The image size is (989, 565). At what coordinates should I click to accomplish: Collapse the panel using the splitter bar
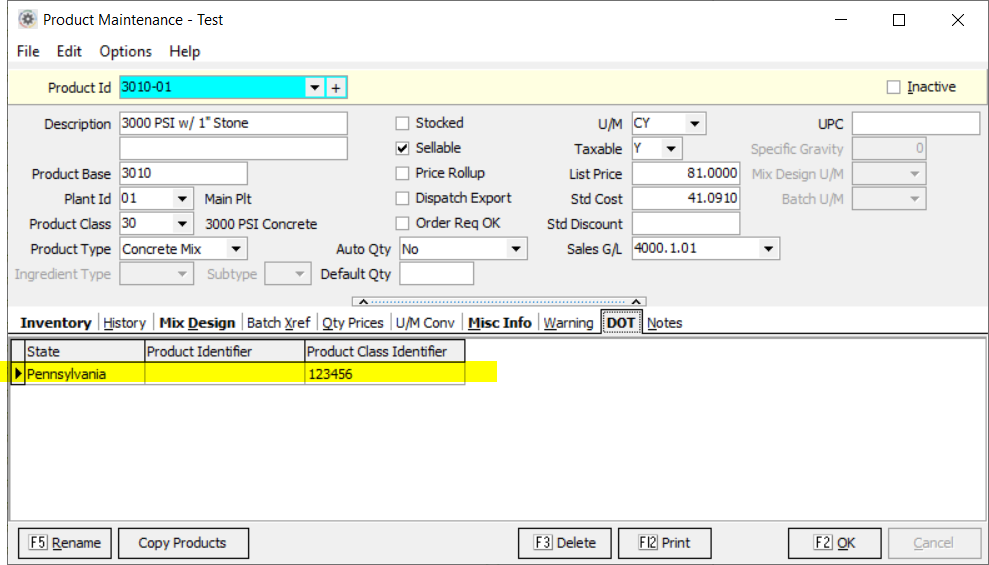(x=499, y=302)
